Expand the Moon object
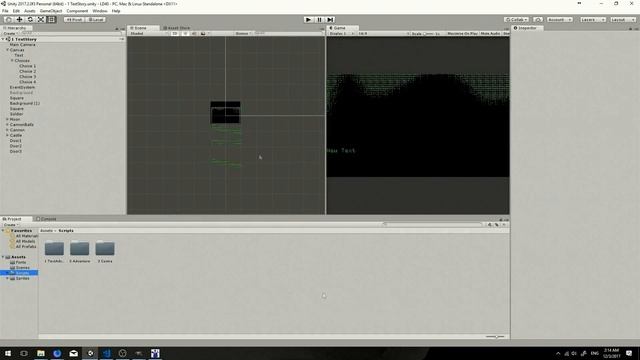Screen dimensions: 640x360 click(x=7, y=119)
